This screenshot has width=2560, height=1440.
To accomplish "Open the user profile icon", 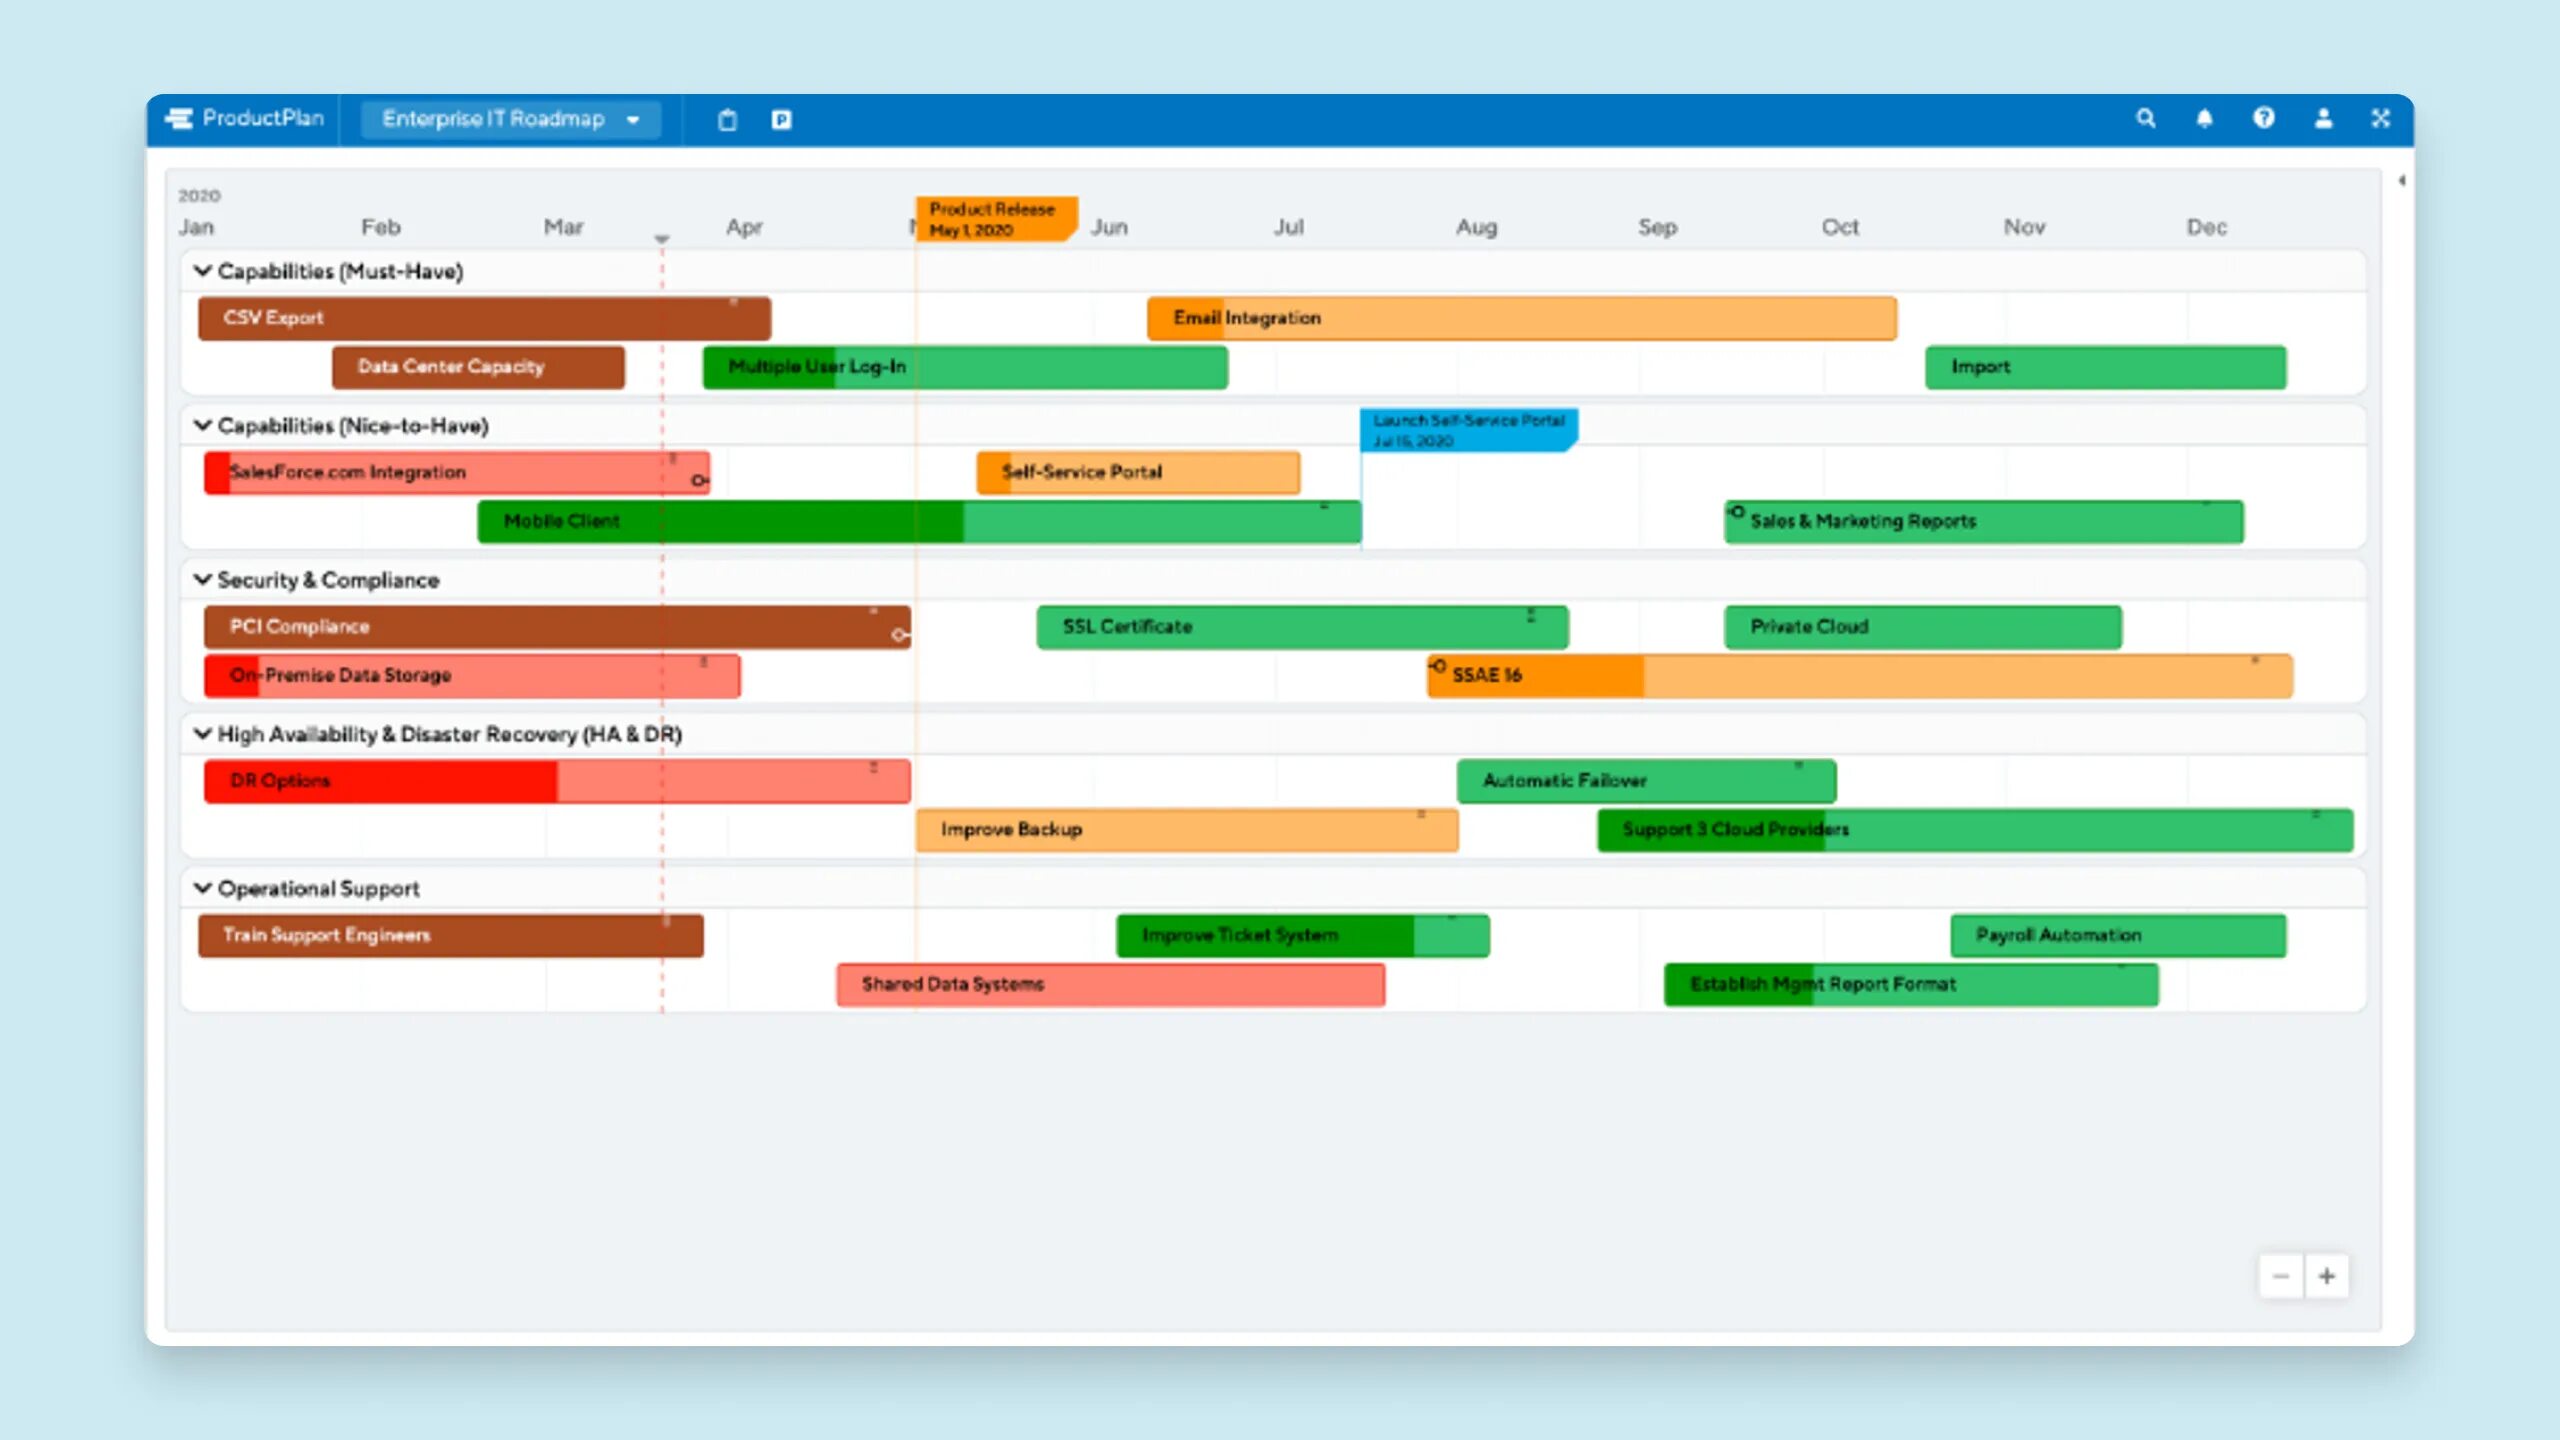I will [x=2323, y=119].
